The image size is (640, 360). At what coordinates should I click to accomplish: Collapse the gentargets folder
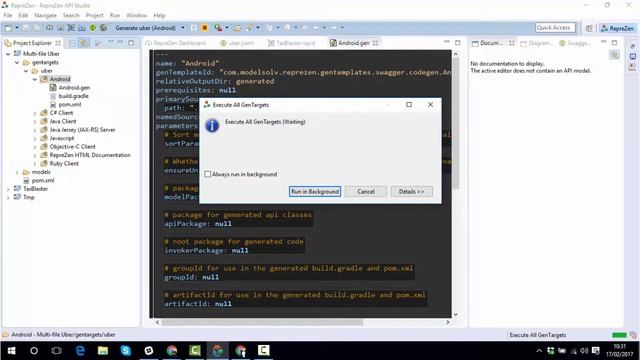click(x=17, y=62)
